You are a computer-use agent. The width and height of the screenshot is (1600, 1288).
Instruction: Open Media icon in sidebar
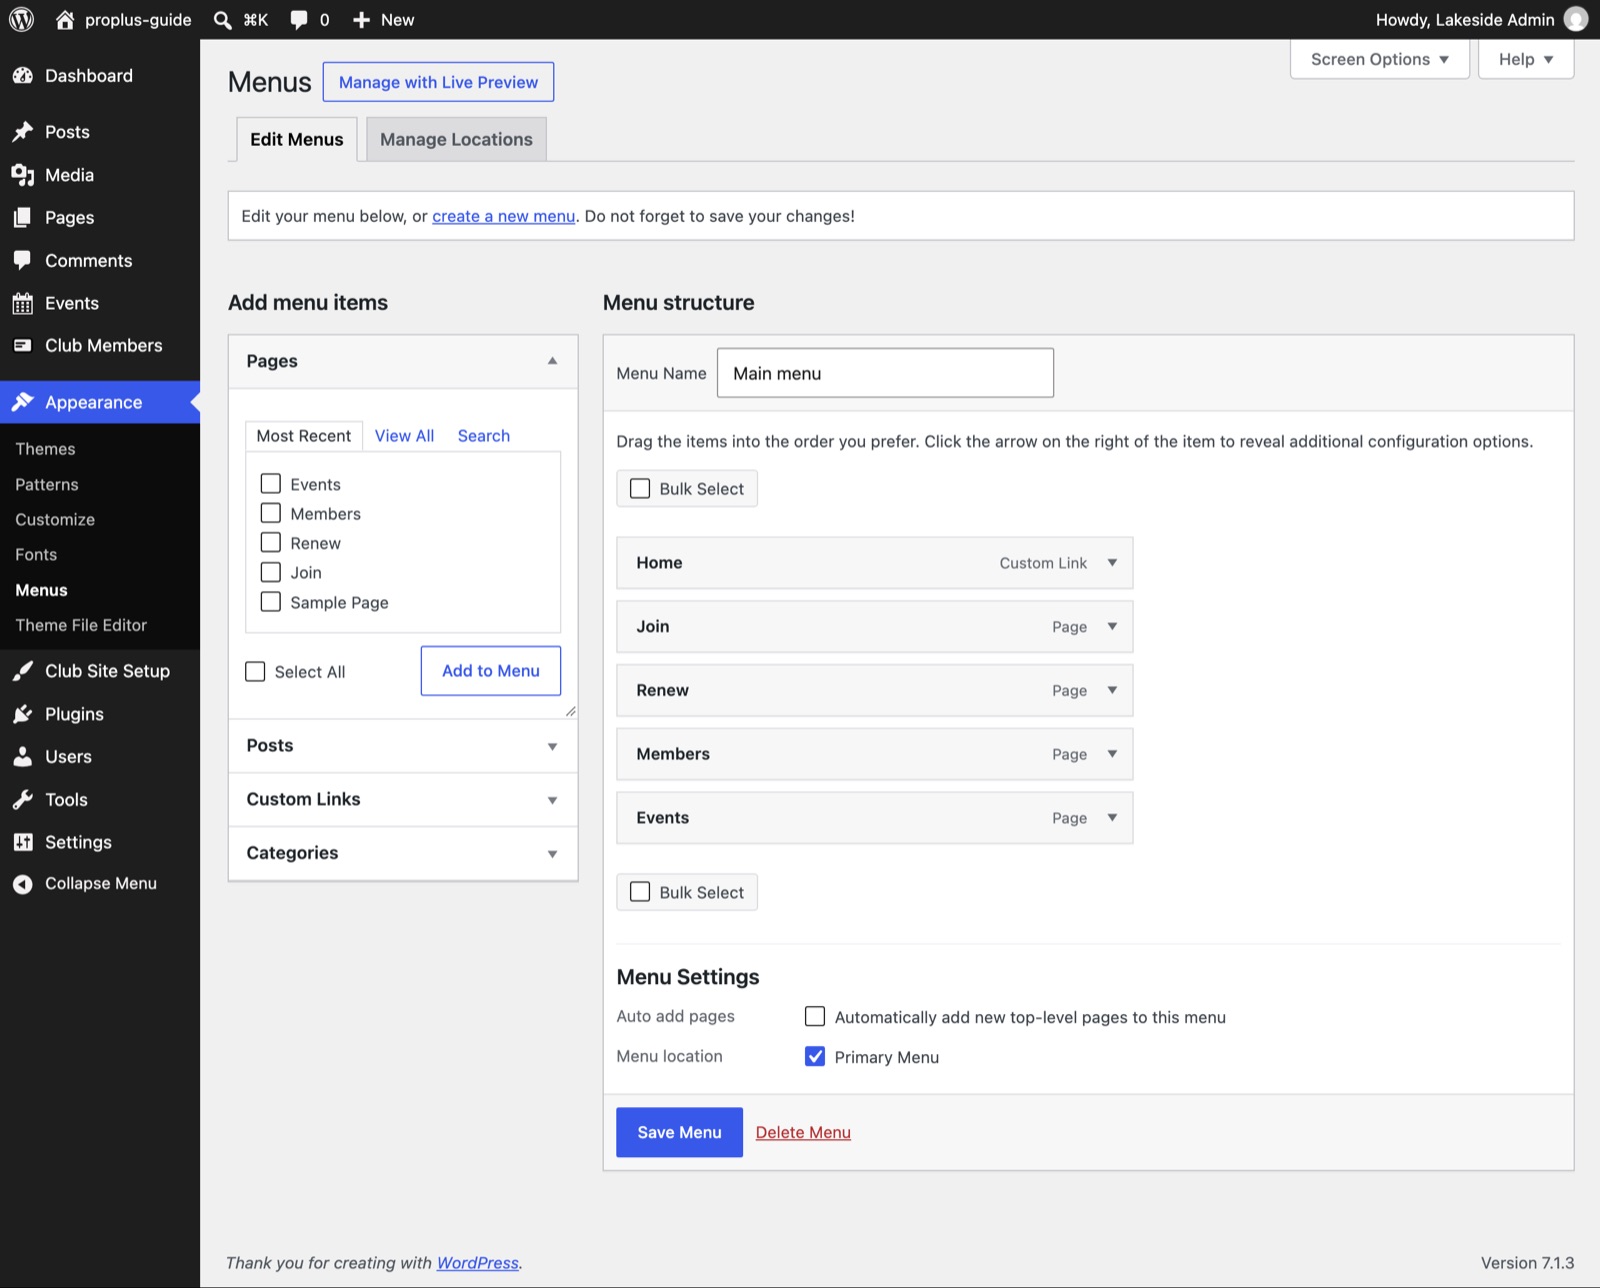(x=23, y=175)
